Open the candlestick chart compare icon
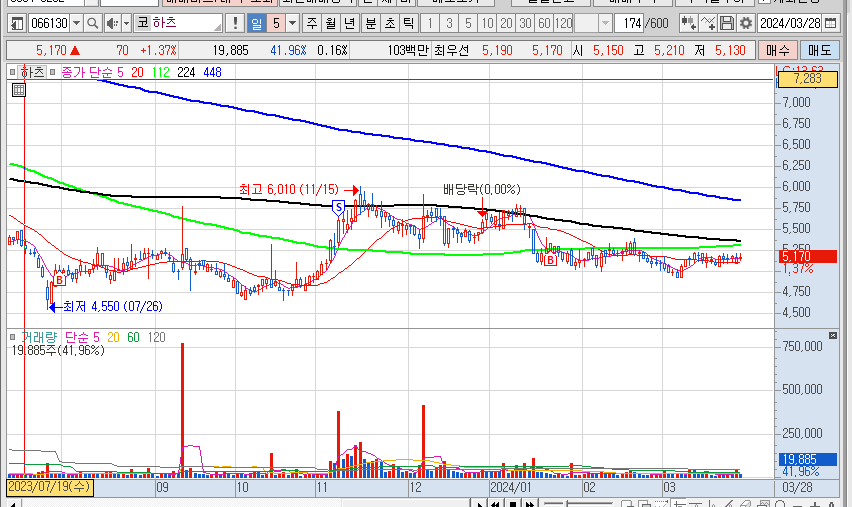 tap(688, 23)
